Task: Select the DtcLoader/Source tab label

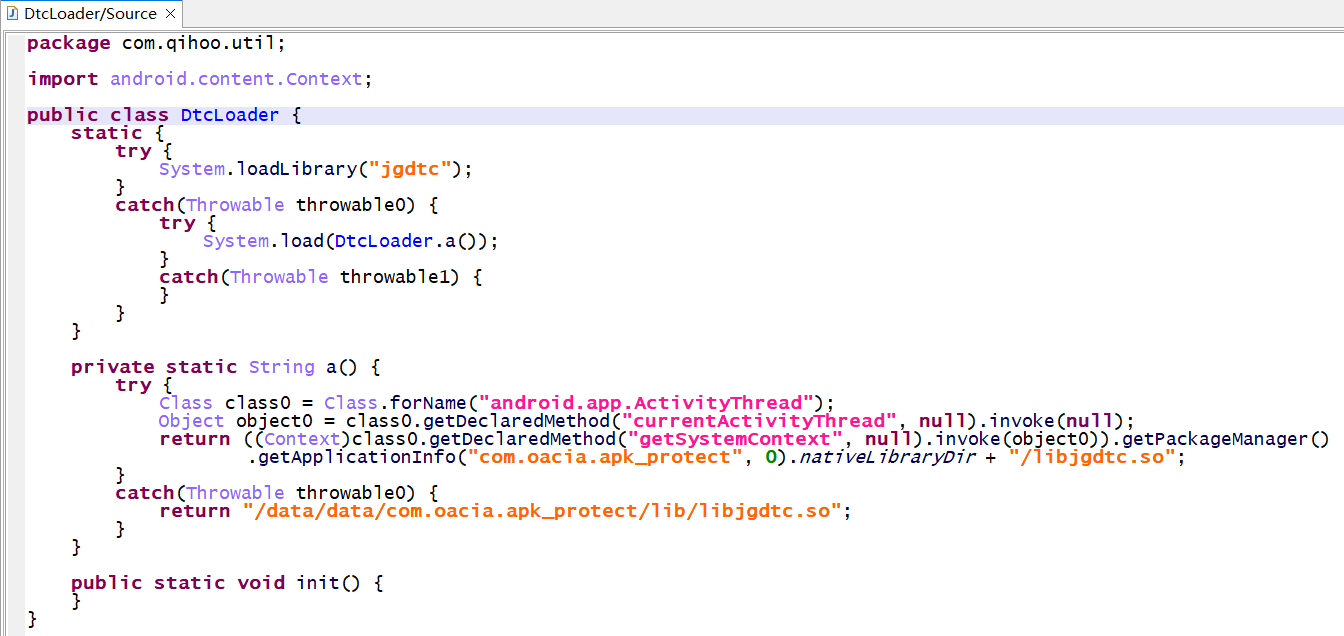Action: pos(90,14)
